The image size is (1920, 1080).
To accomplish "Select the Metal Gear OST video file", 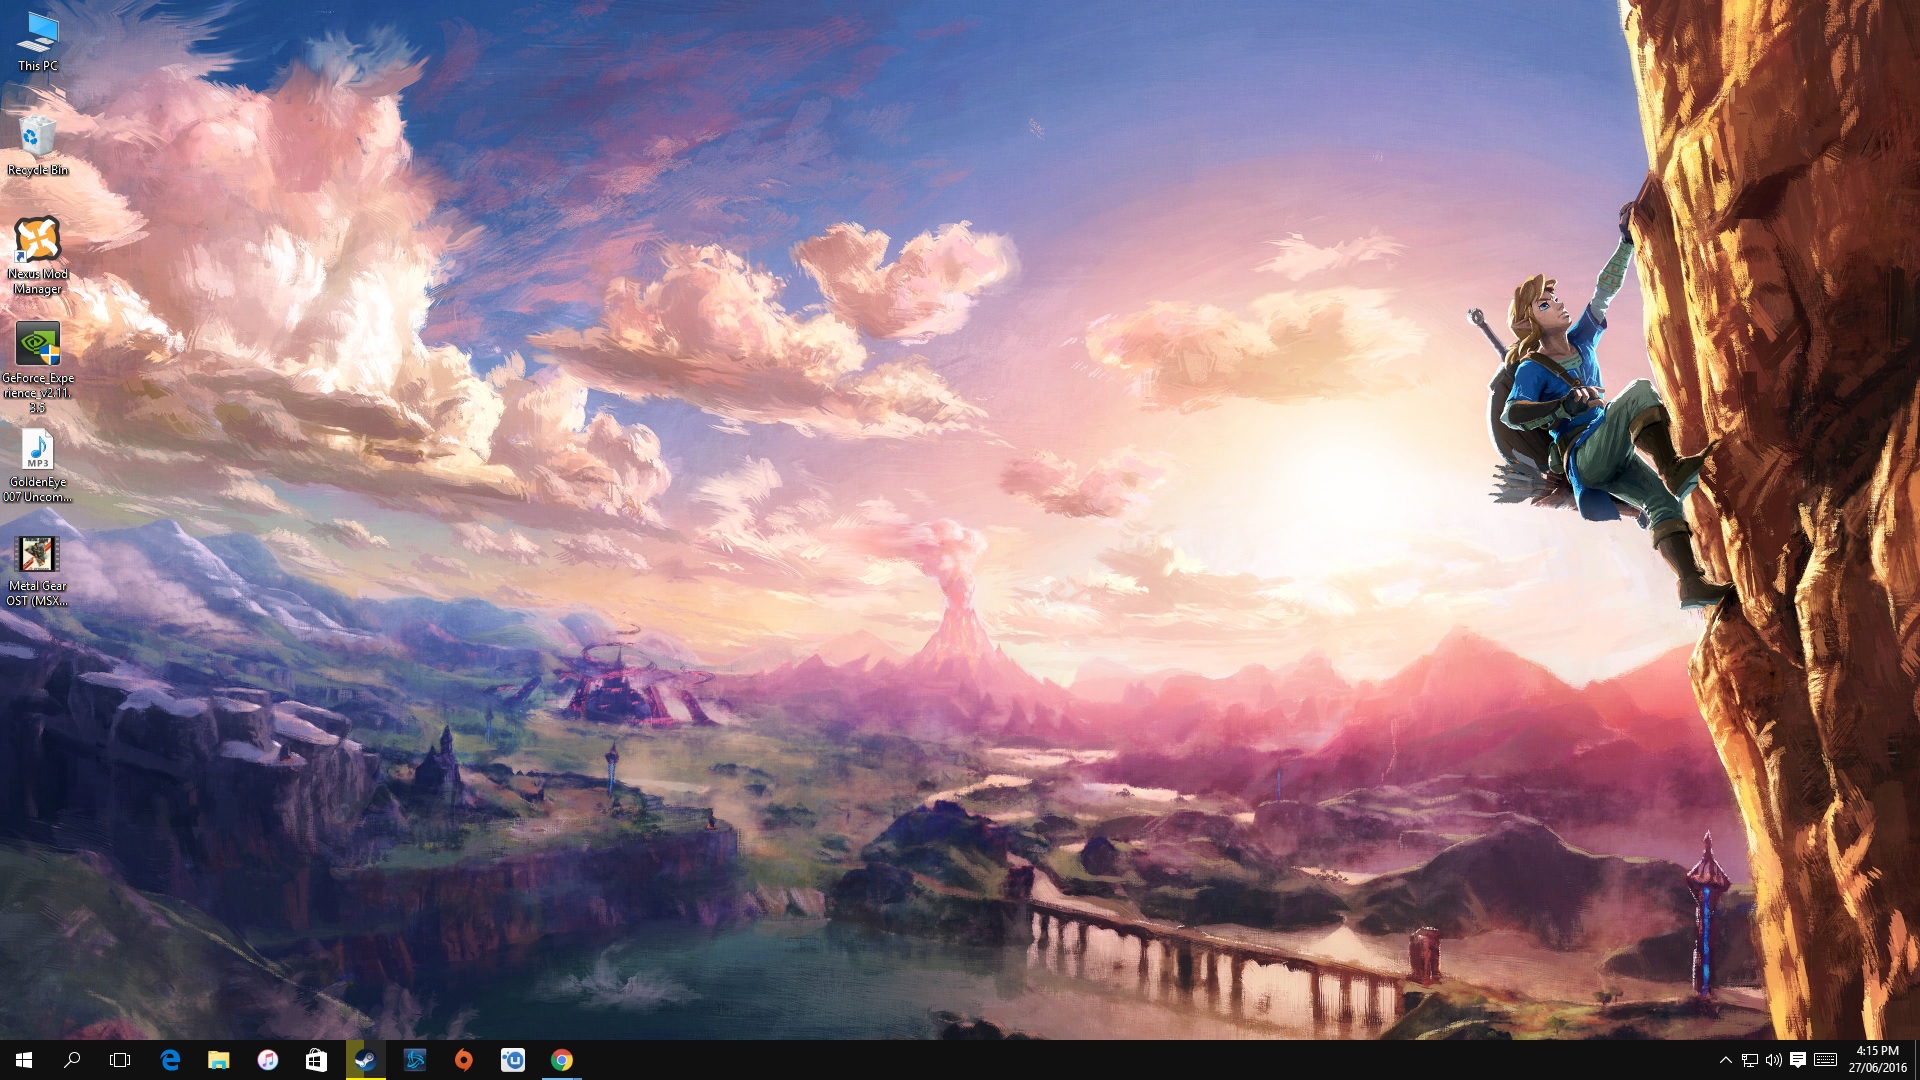I will 38,571.
